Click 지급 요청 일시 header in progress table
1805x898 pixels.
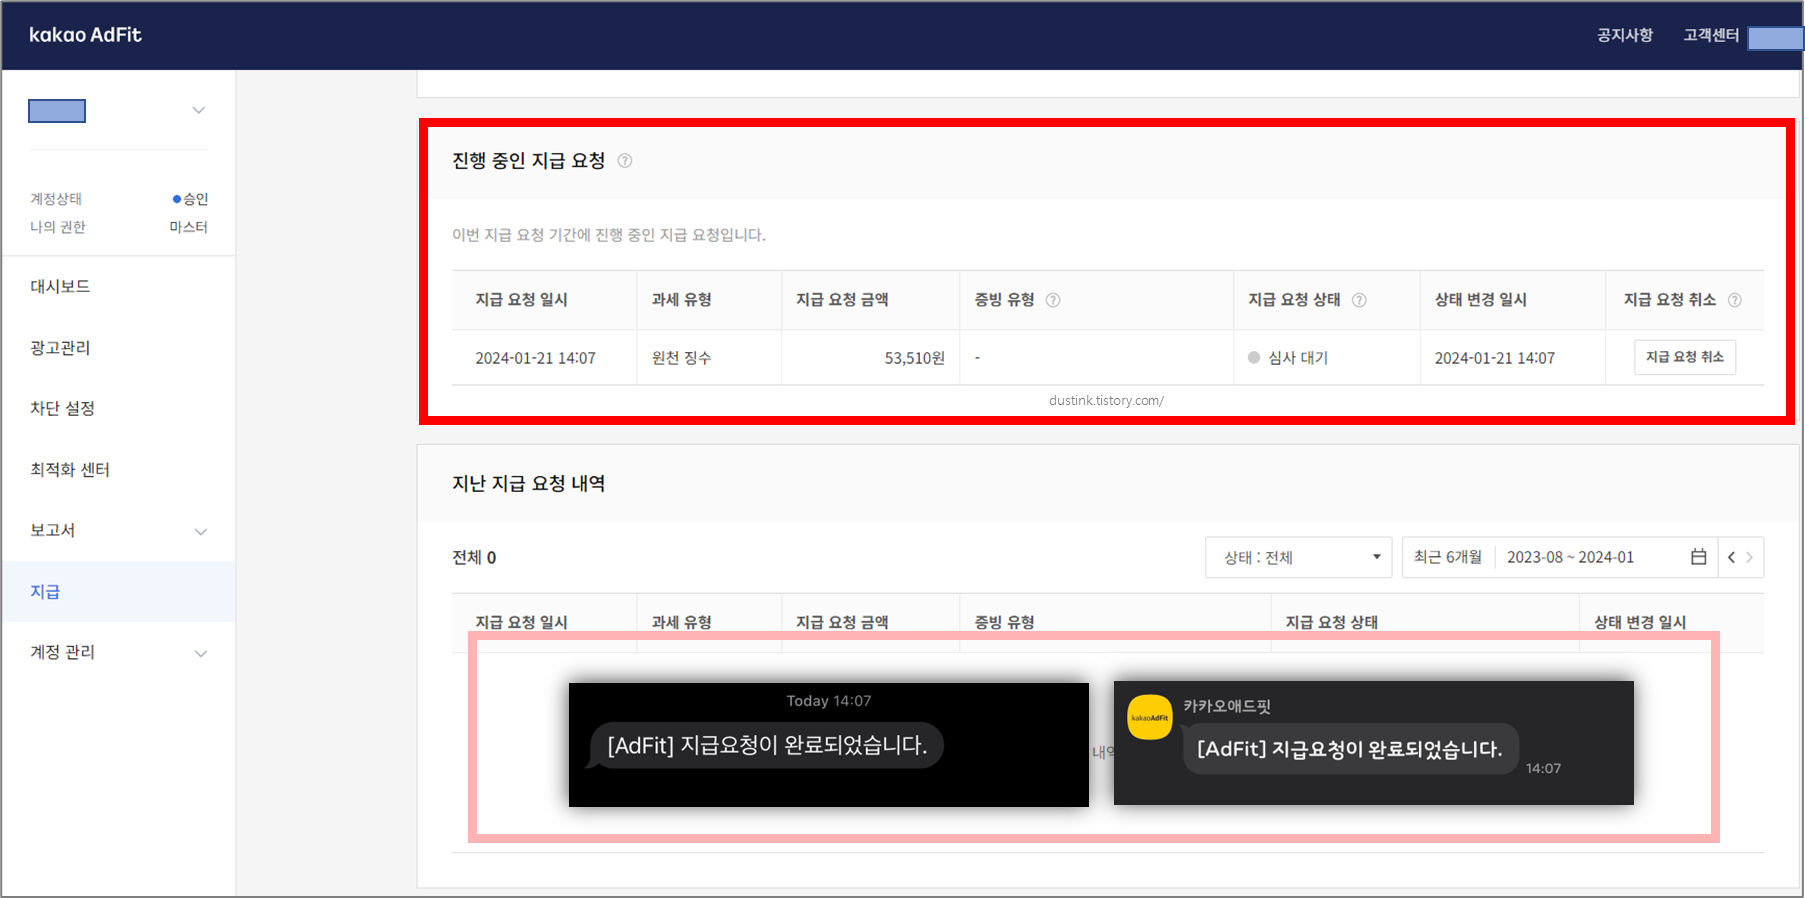click(521, 300)
